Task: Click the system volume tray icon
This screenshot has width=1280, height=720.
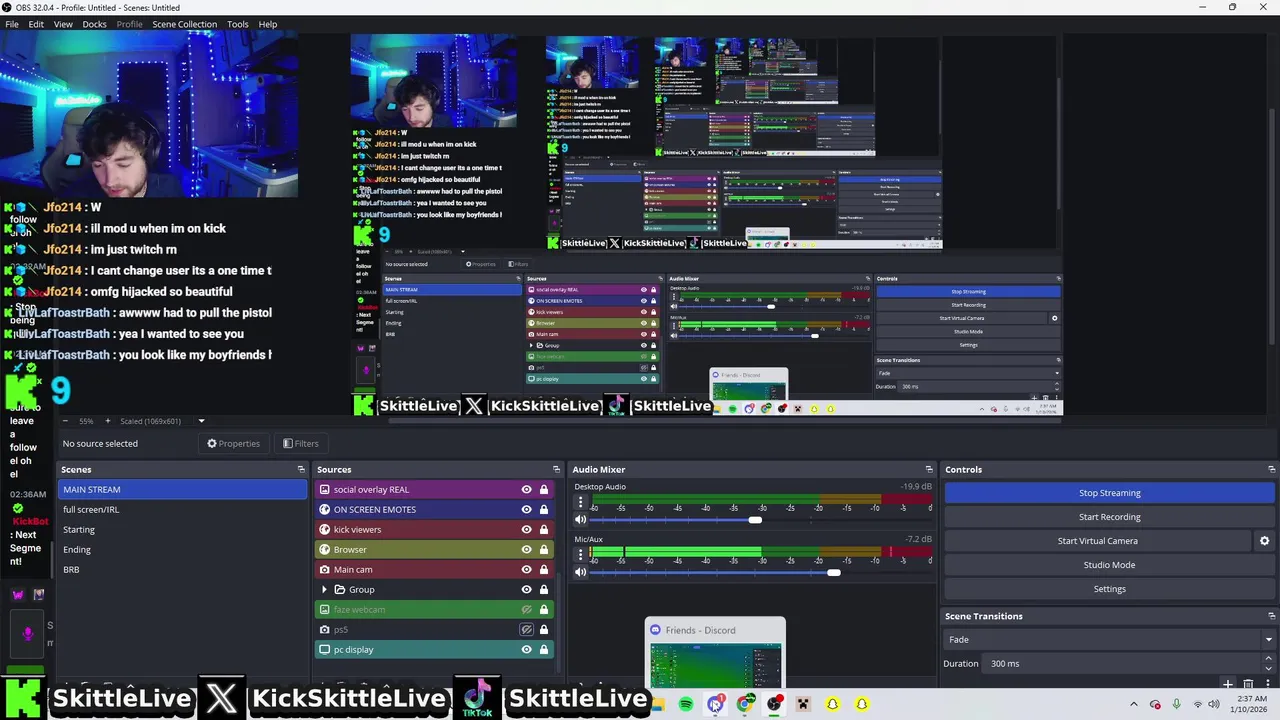Action: [1214, 704]
